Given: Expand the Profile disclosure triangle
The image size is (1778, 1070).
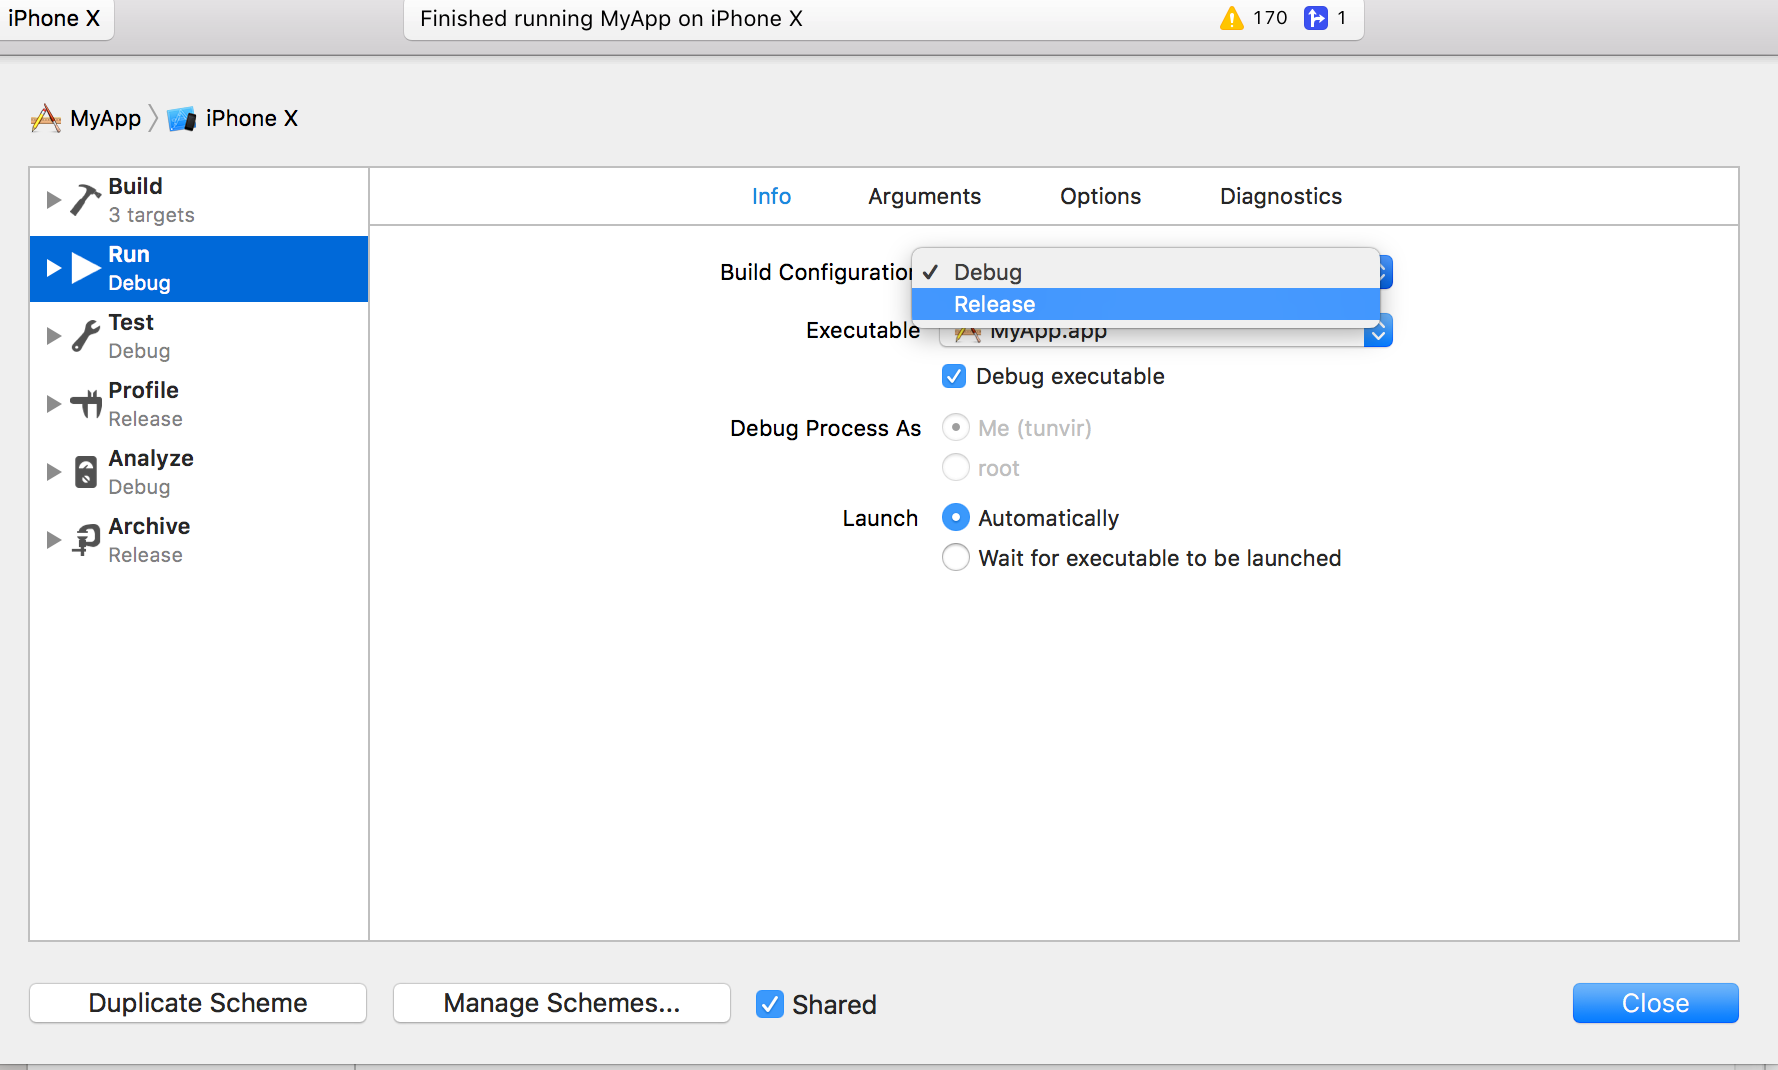Looking at the screenshot, I should [54, 404].
